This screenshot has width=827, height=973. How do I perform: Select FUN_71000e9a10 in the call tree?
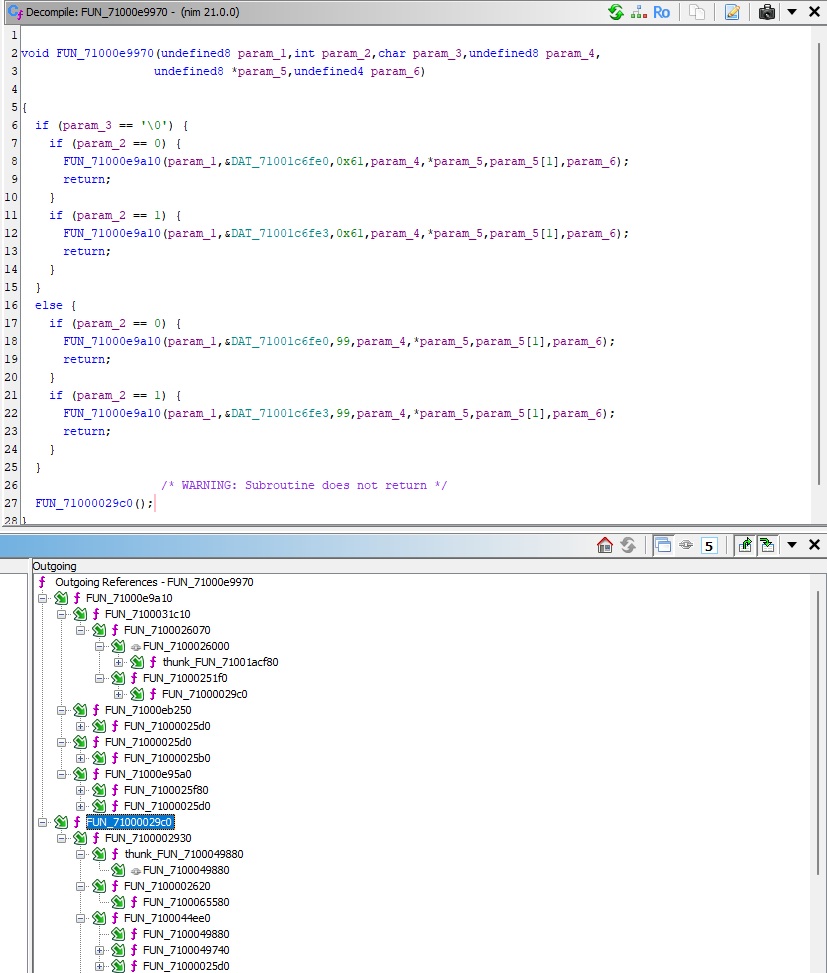click(x=129, y=598)
